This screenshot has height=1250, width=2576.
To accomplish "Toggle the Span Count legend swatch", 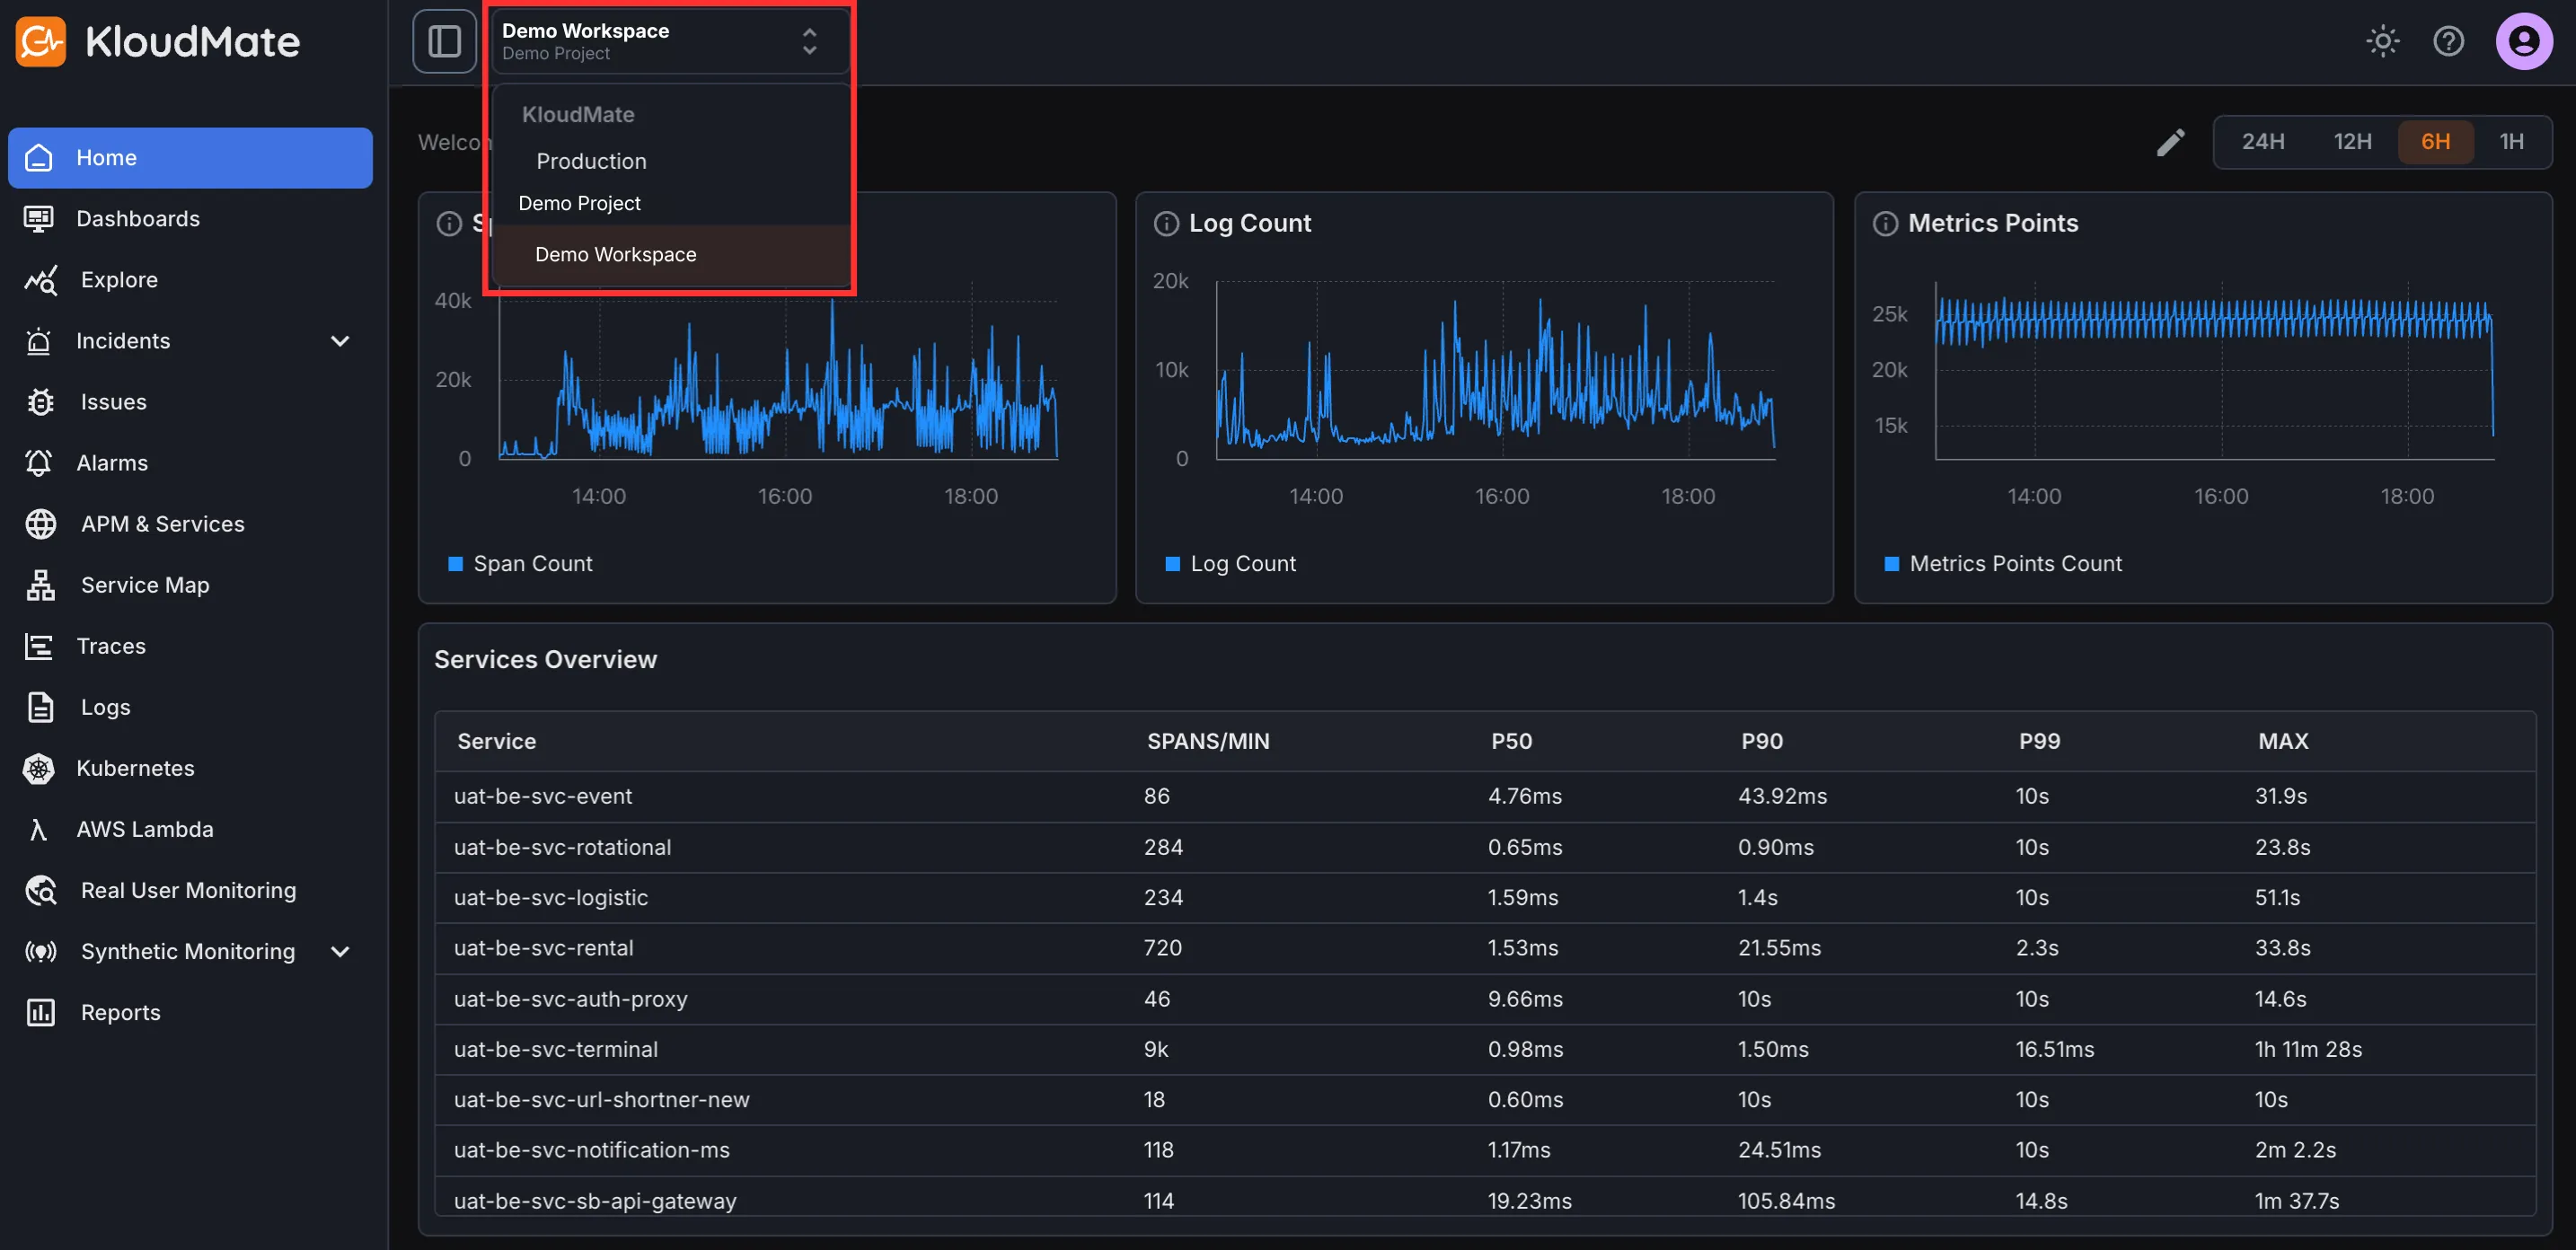I will coord(455,564).
